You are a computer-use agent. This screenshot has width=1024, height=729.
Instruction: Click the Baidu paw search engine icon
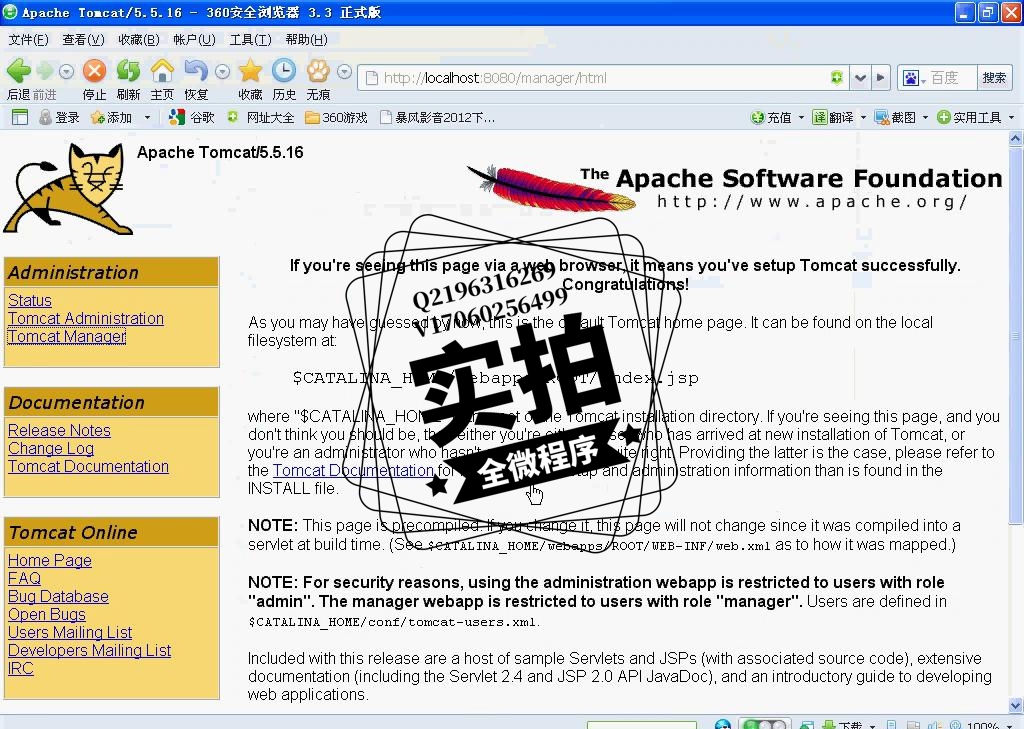[x=910, y=78]
